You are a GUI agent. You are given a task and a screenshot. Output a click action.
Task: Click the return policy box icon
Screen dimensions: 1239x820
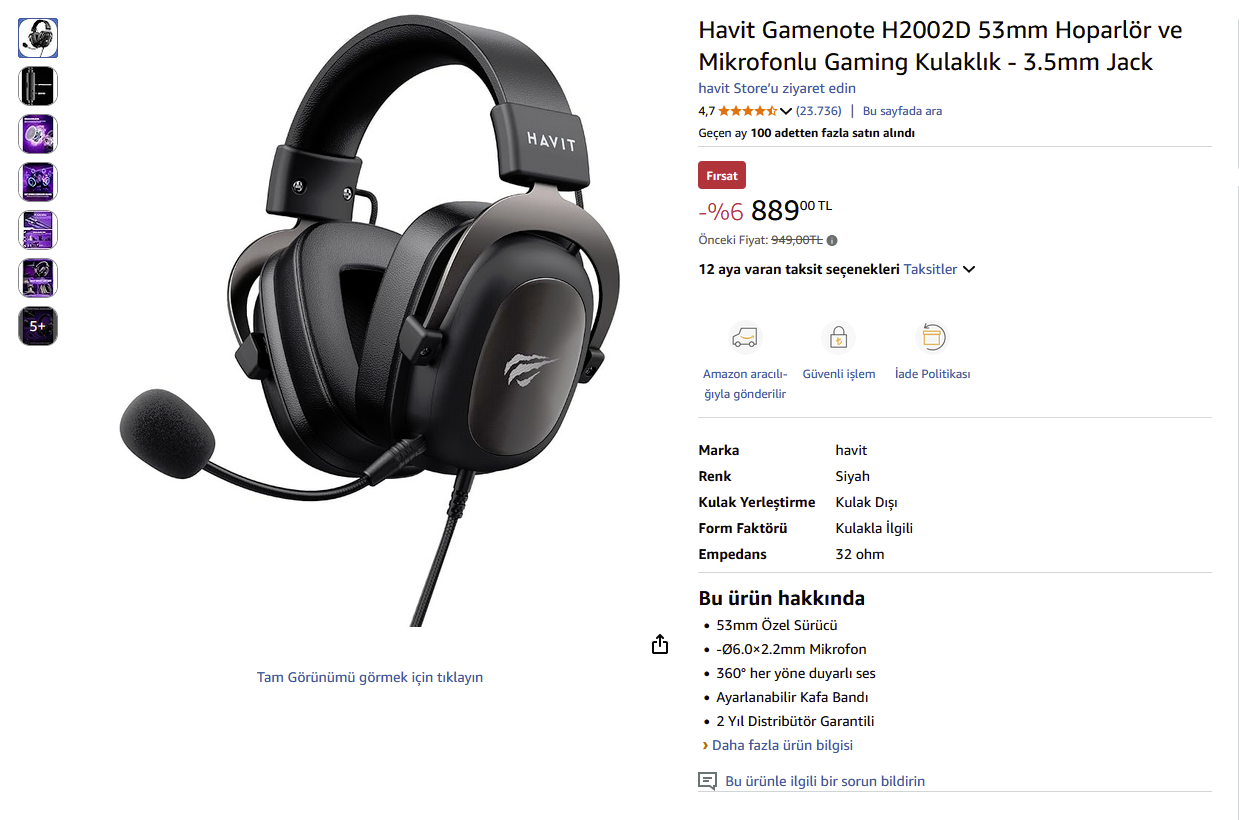coord(932,337)
